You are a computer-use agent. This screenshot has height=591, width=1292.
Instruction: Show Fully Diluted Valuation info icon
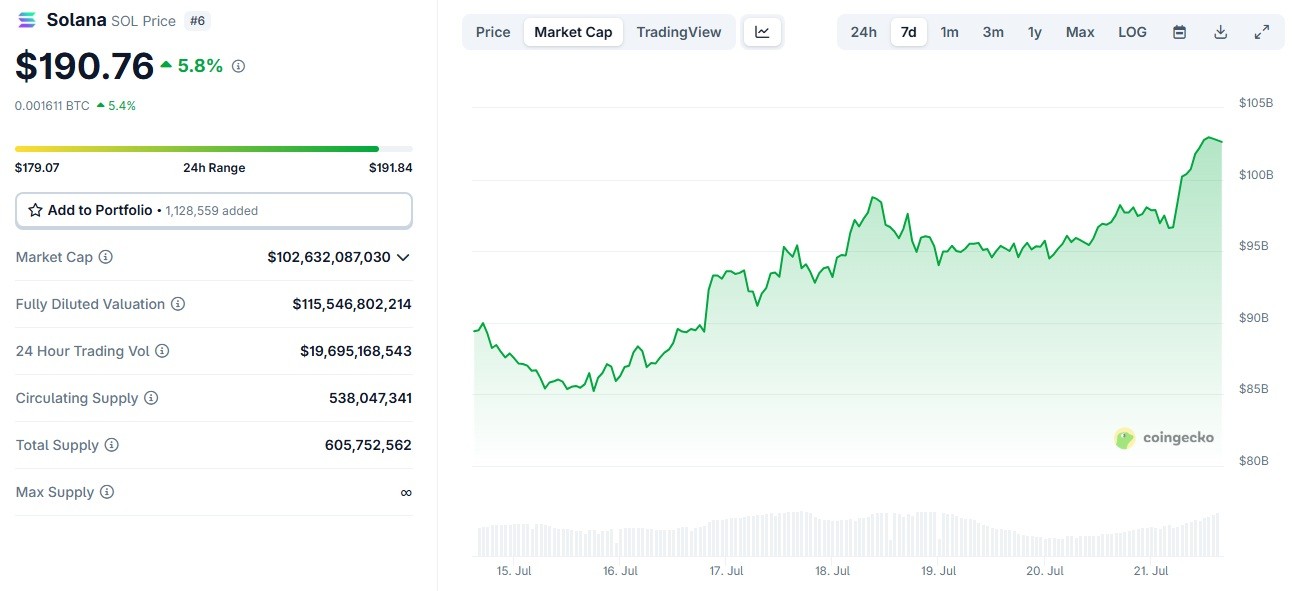coord(178,304)
